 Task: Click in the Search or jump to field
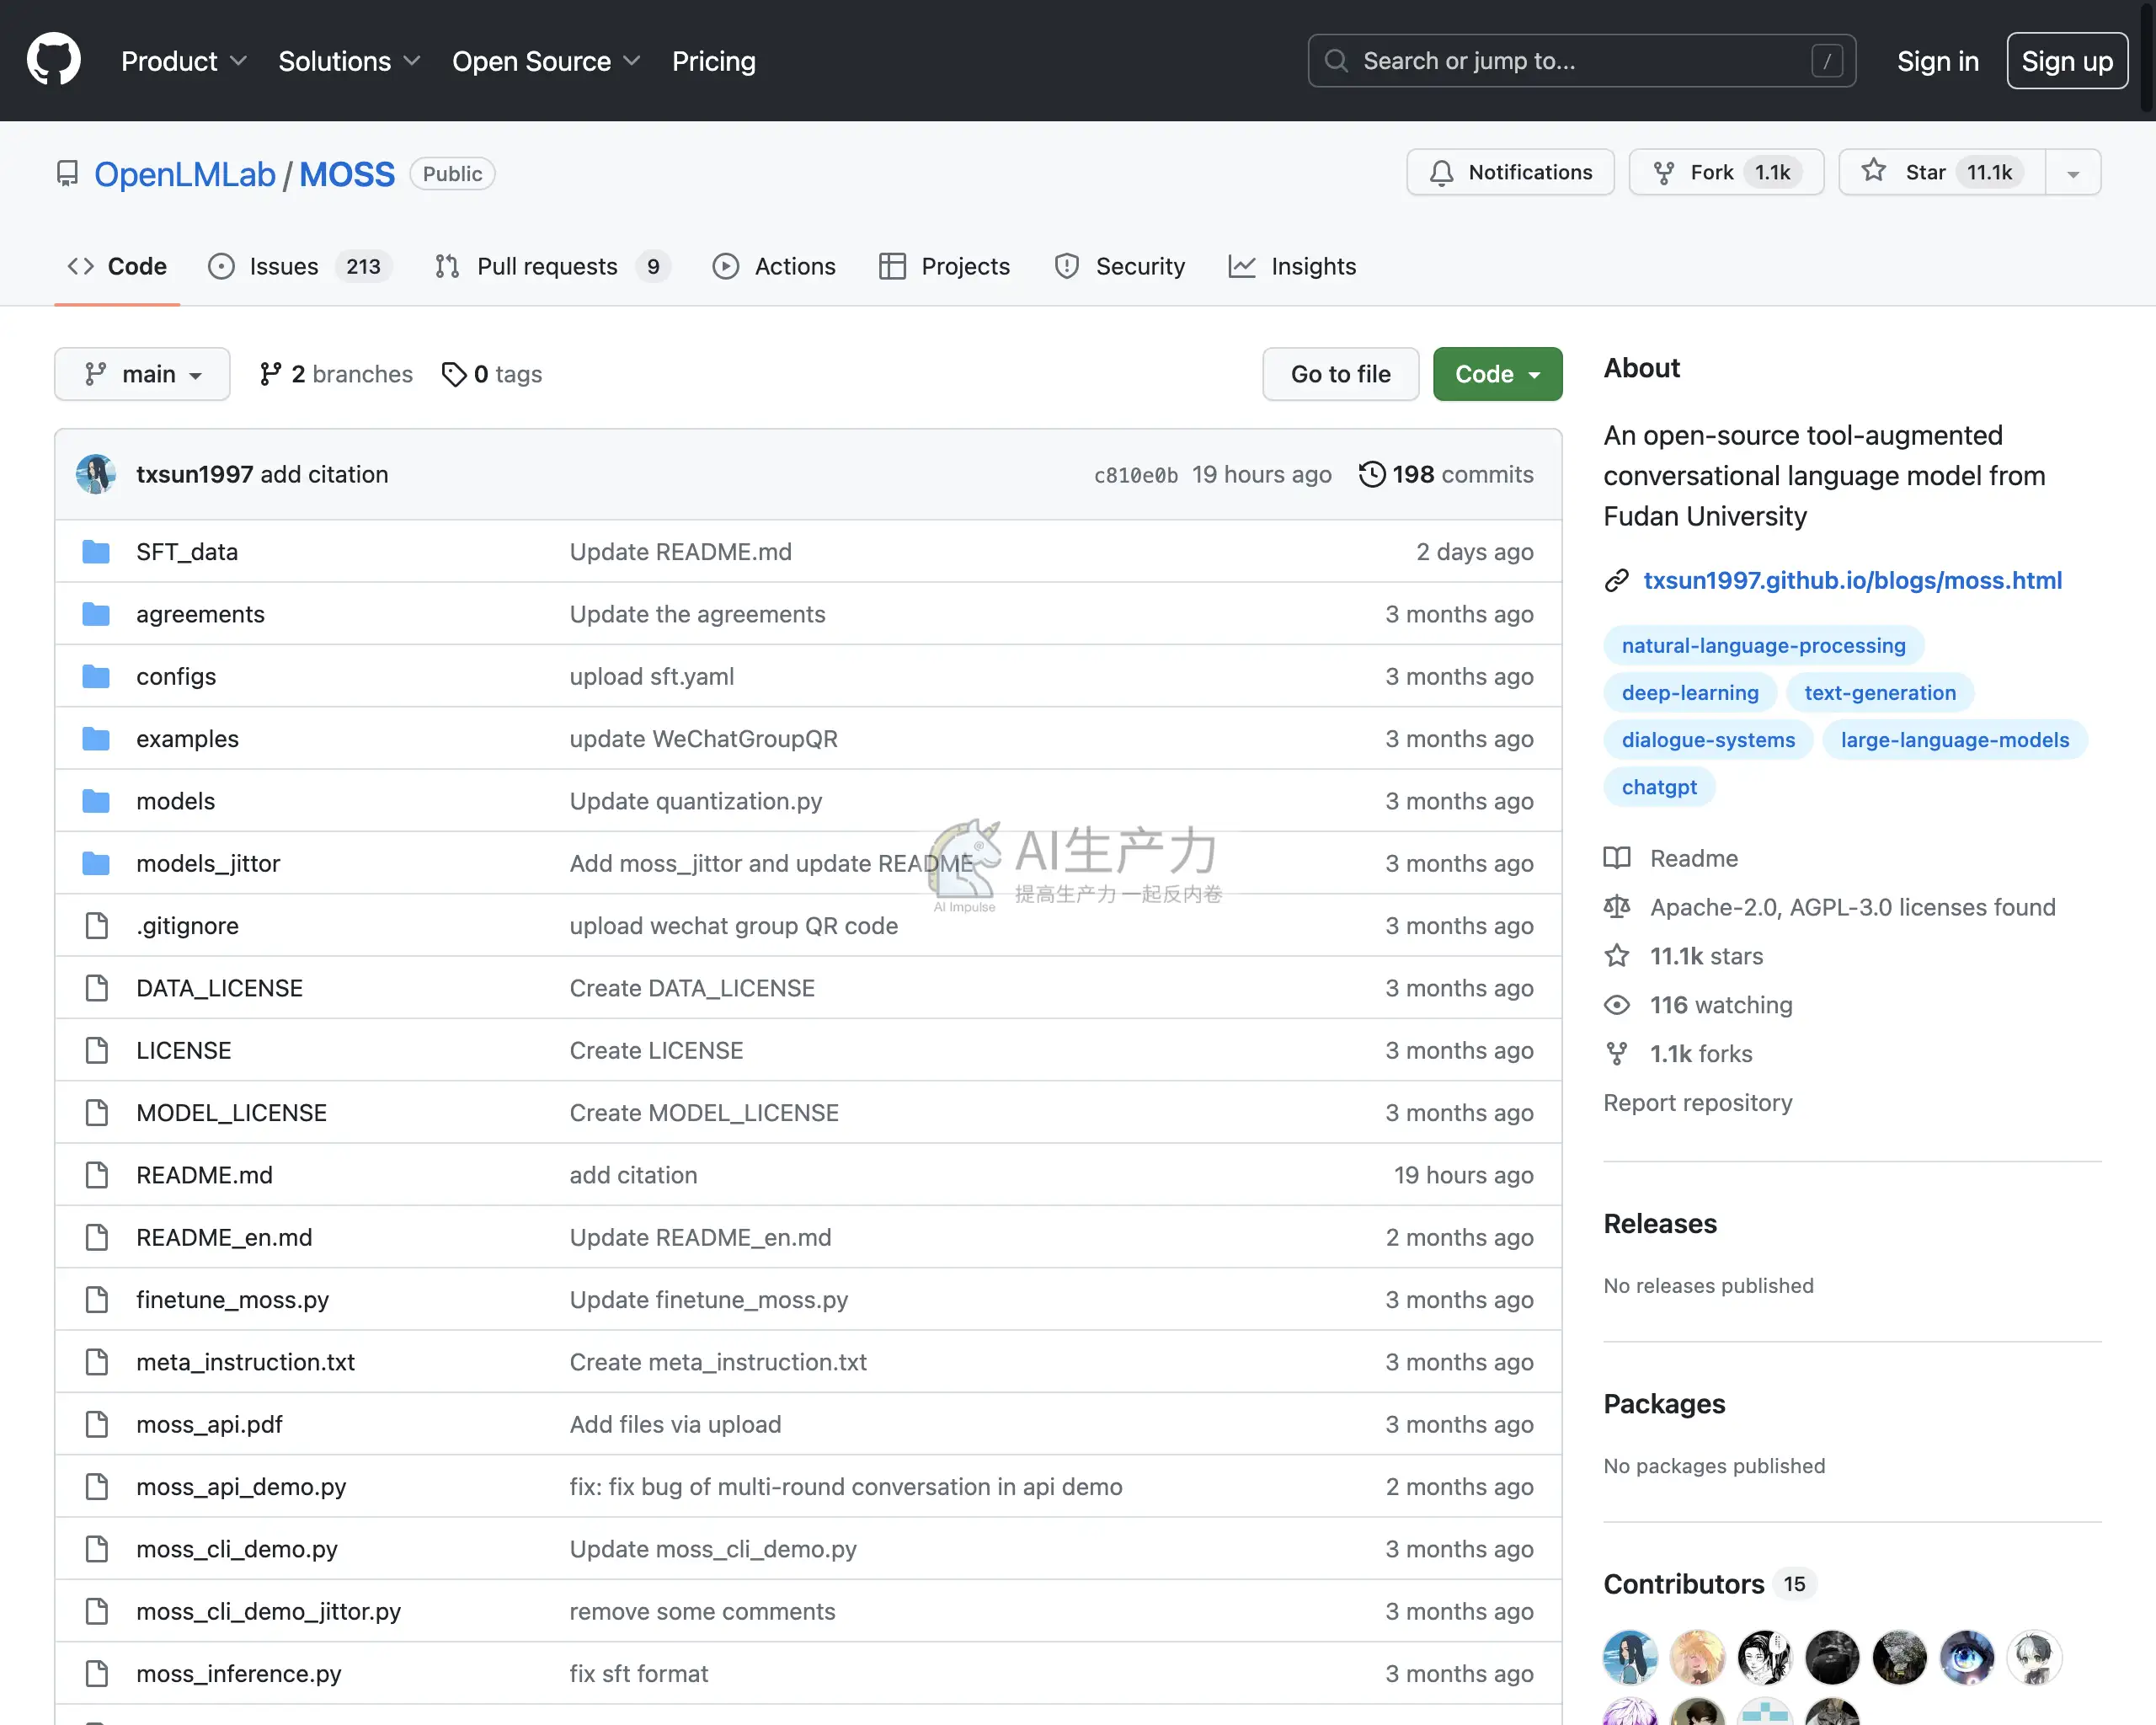point(1581,61)
